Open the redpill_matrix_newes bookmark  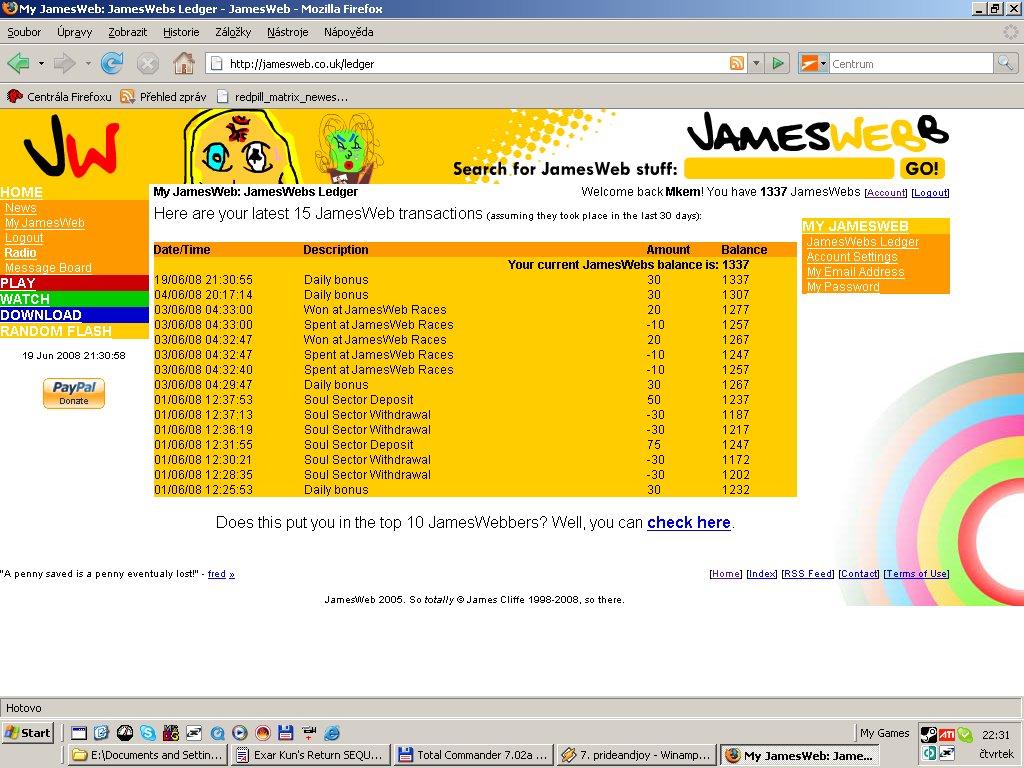click(282, 97)
